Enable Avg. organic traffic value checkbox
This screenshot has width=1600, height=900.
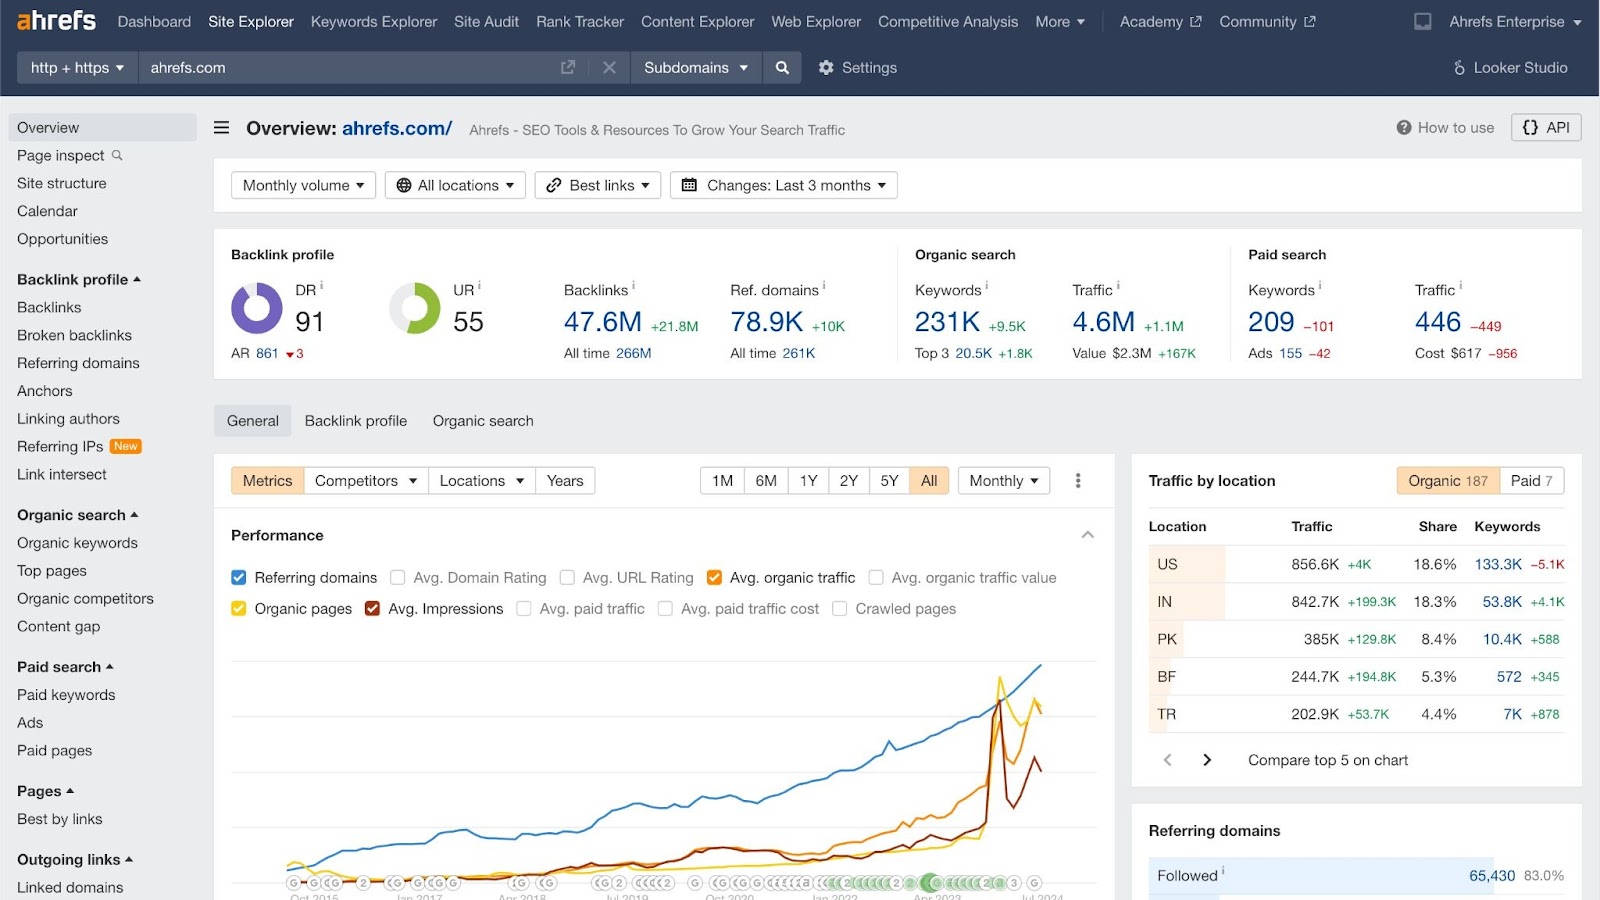coord(876,577)
